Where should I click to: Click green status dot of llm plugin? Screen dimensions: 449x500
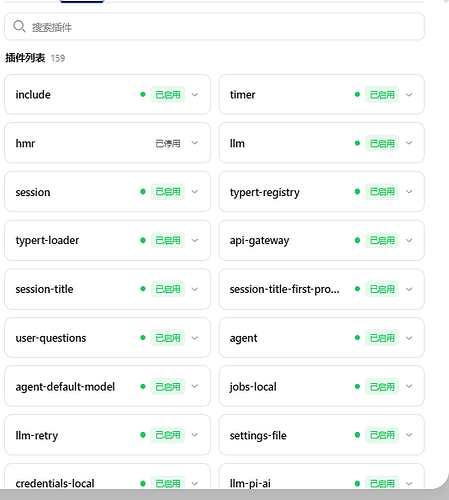coord(357,143)
